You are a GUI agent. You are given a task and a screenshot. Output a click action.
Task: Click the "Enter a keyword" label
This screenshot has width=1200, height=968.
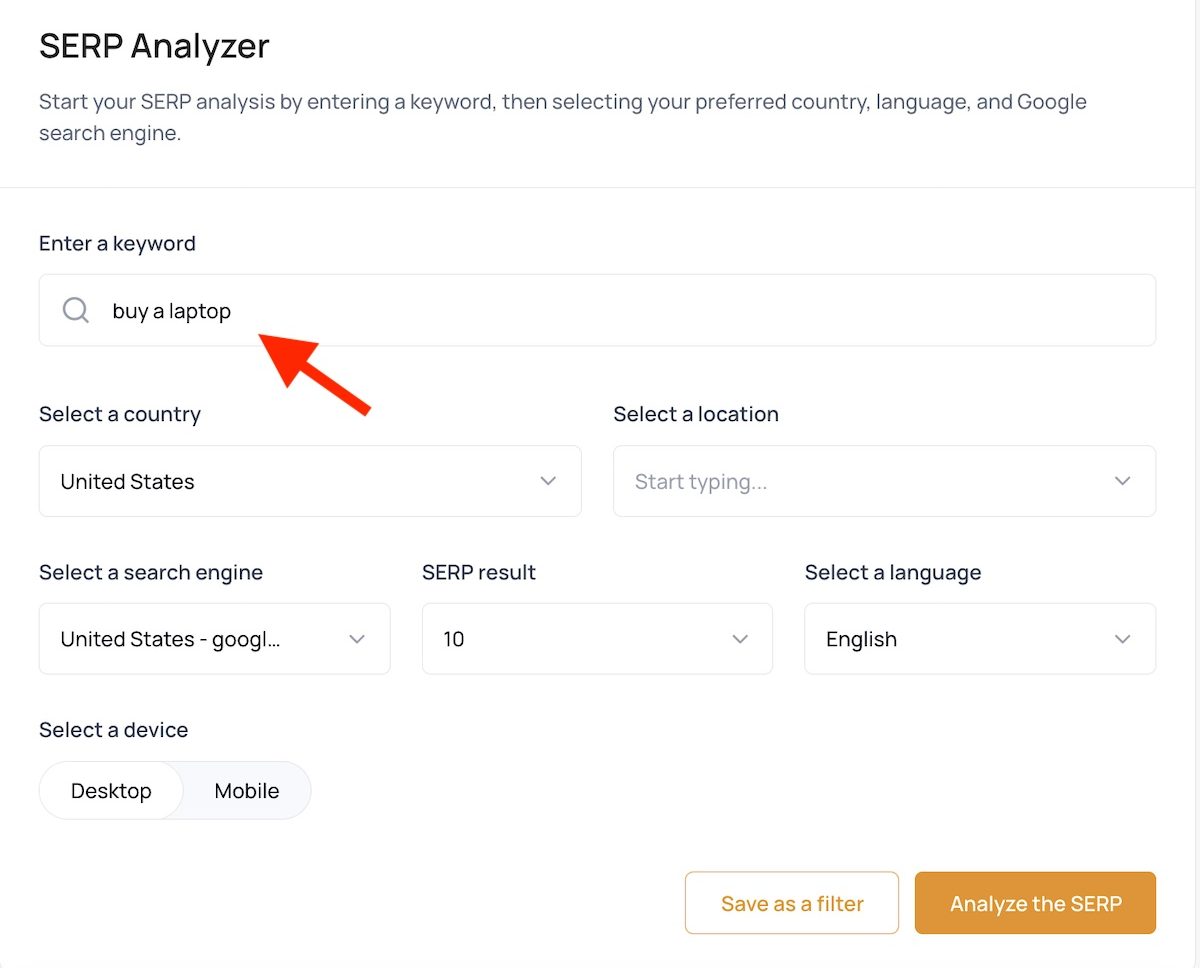point(117,244)
